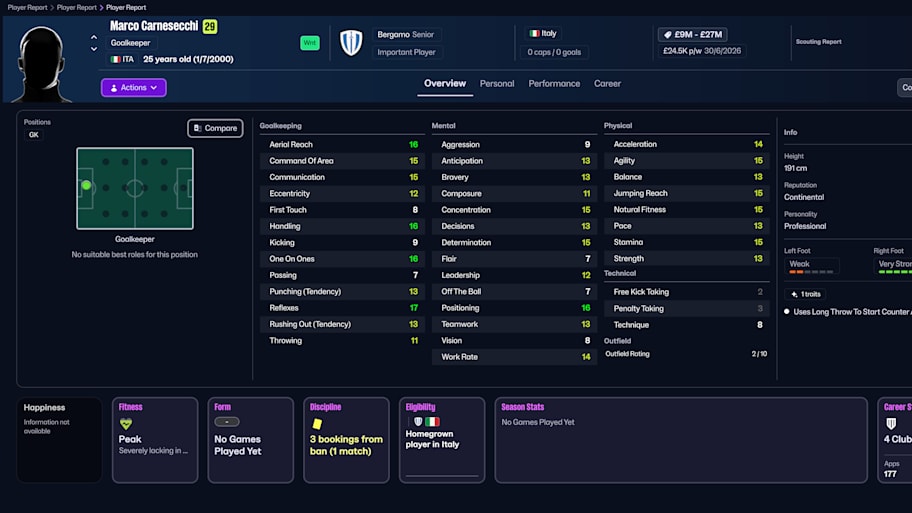This screenshot has width=912, height=513.
Task: Click the Discipline card
Action: tap(346, 440)
